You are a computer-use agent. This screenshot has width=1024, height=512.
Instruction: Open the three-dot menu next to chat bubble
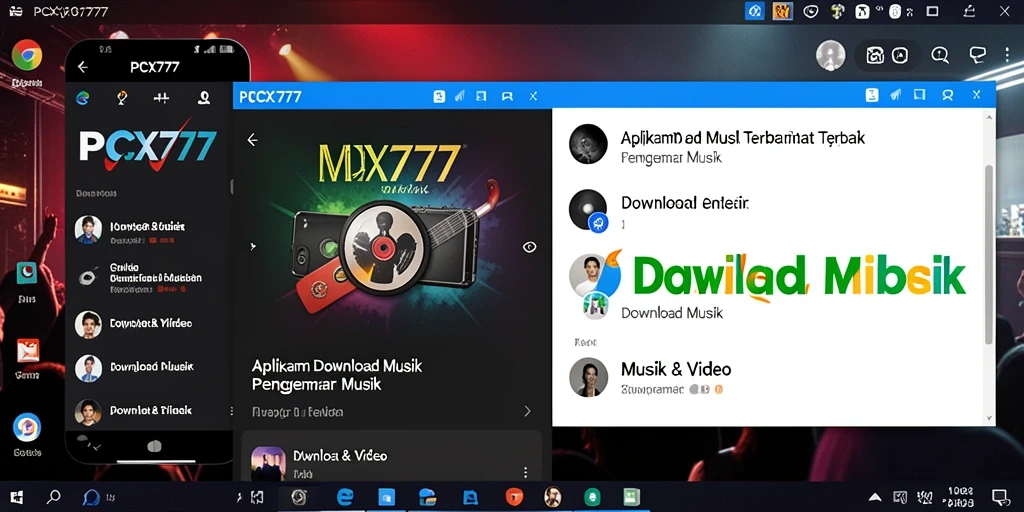(1008, 55)
